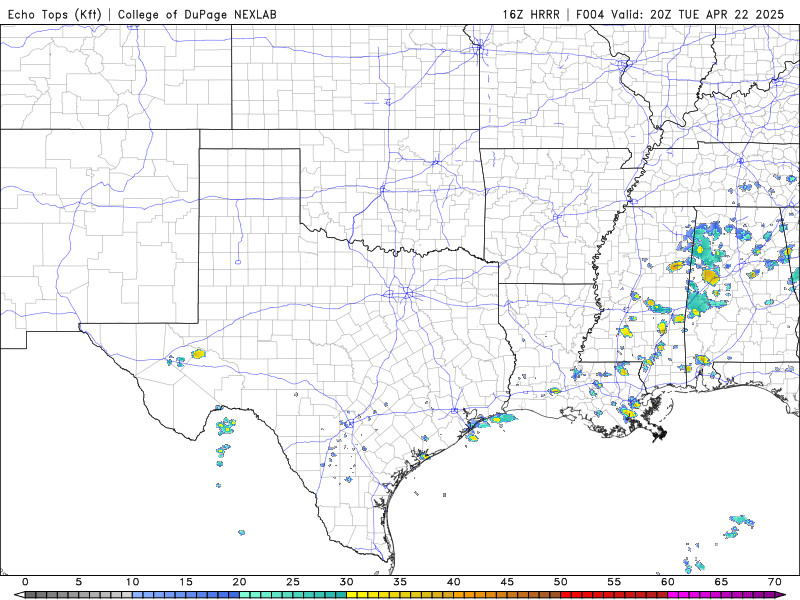Click the '40' colorbar tick label
The width and height of the screenshot is (800, 600).
pos(454,582)
